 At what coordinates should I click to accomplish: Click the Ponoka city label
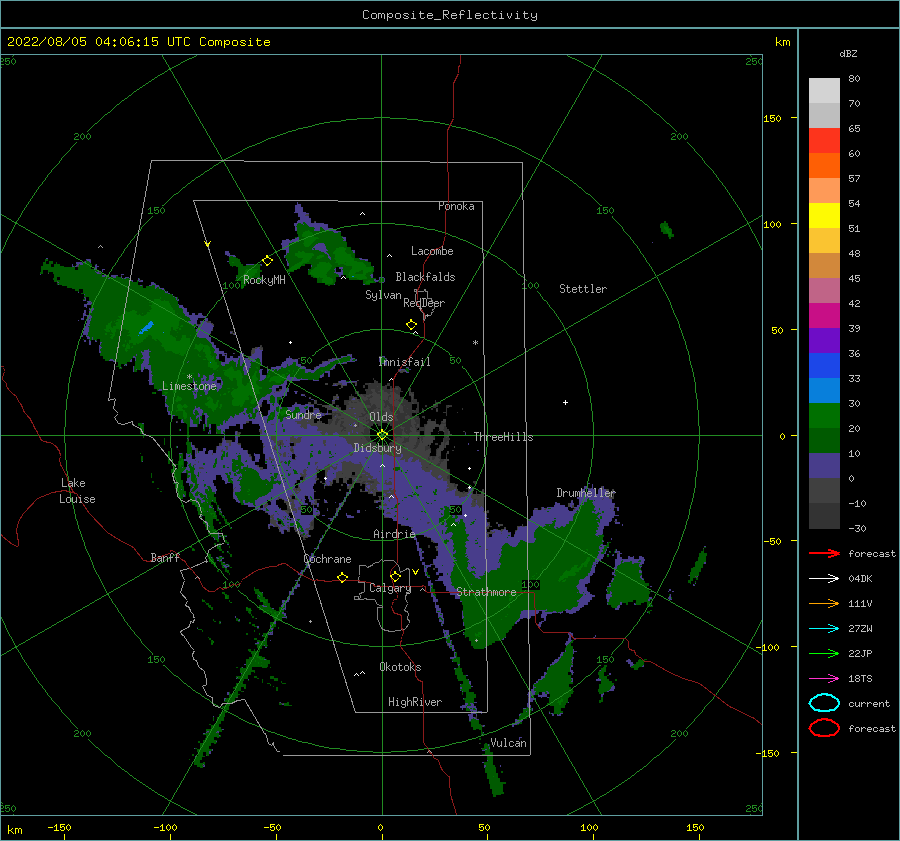[x=456, y=206]
